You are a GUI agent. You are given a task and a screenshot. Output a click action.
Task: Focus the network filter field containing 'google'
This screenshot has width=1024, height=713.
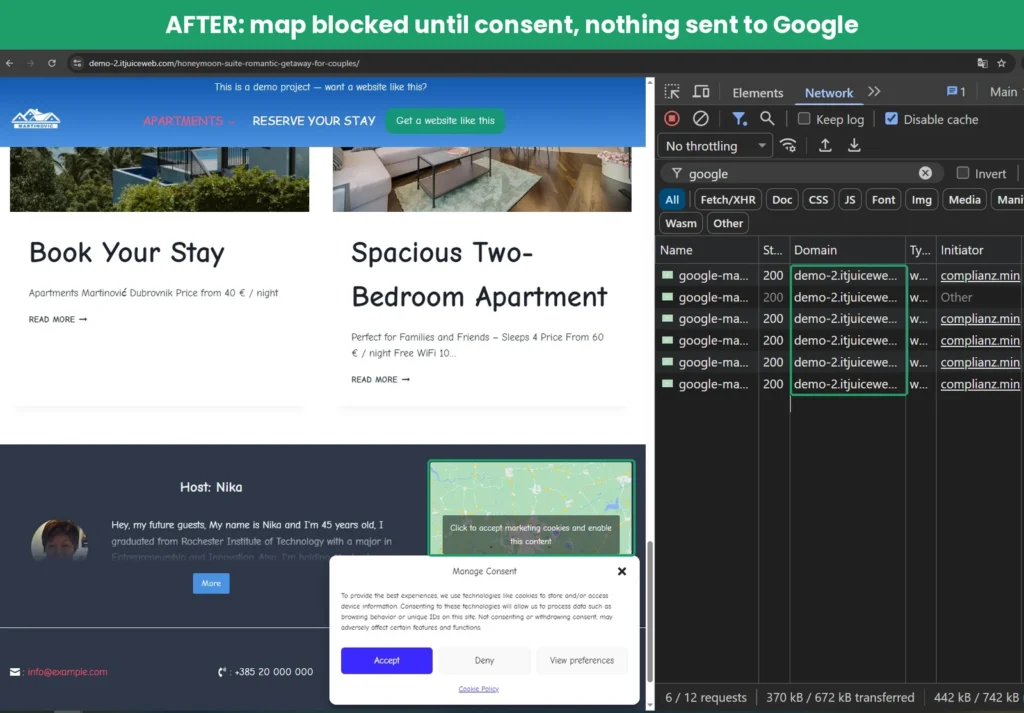(x=802, y=173)
